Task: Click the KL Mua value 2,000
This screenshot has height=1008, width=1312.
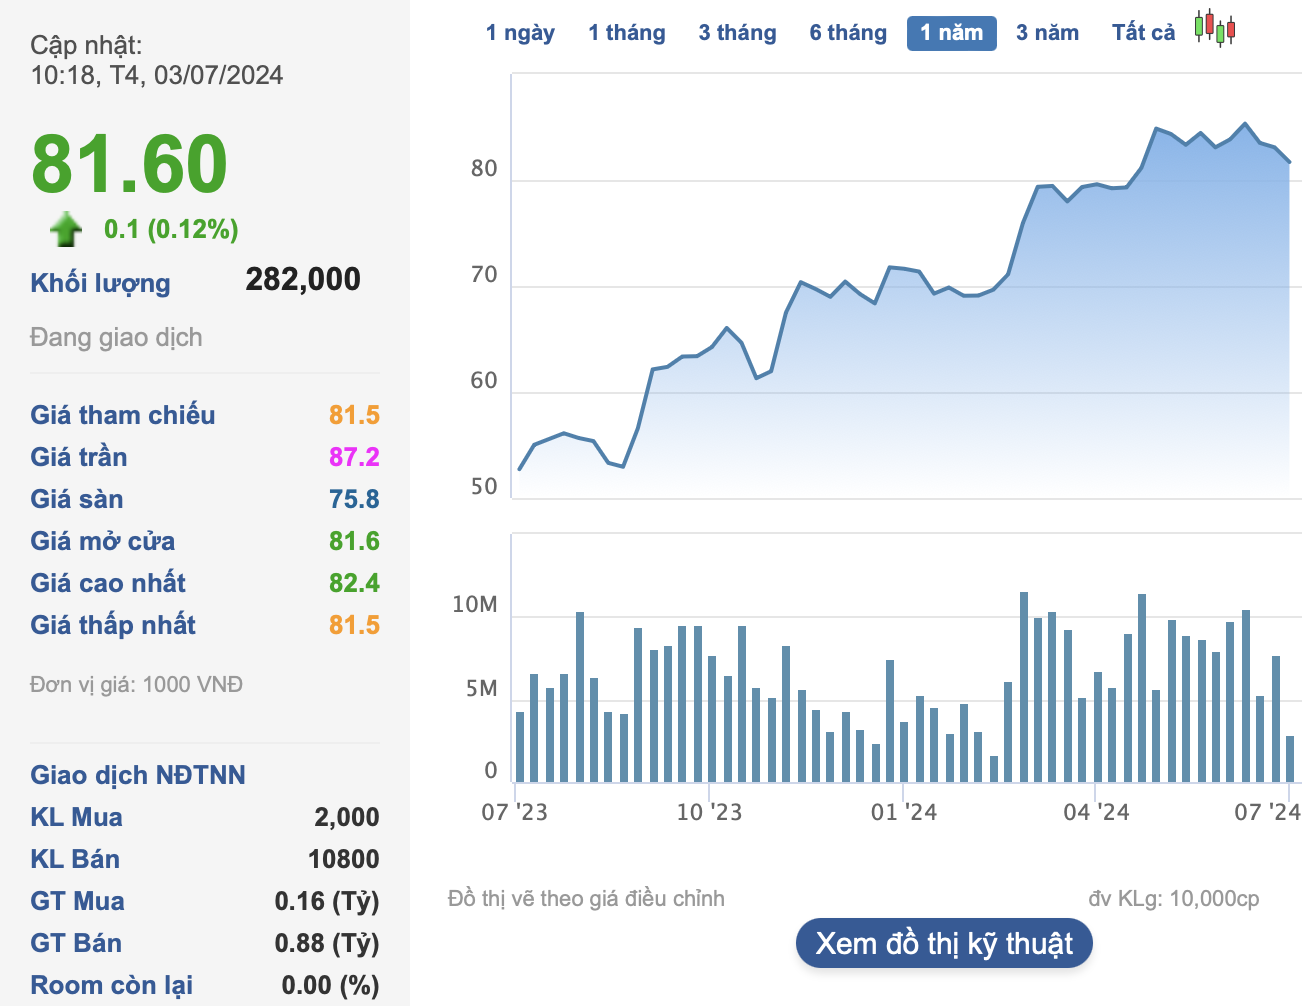Action: tap(347, 817)
